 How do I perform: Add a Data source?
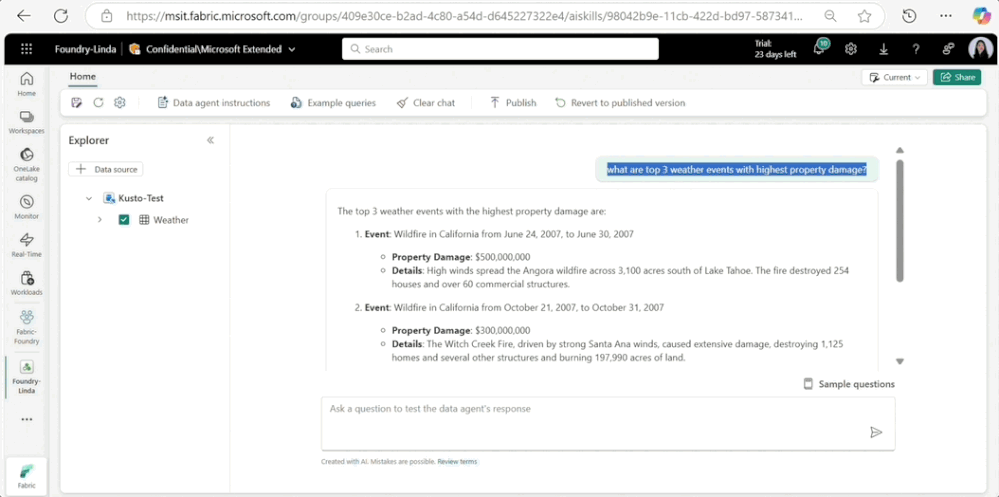pyautogui.click(x=106, y=169)
